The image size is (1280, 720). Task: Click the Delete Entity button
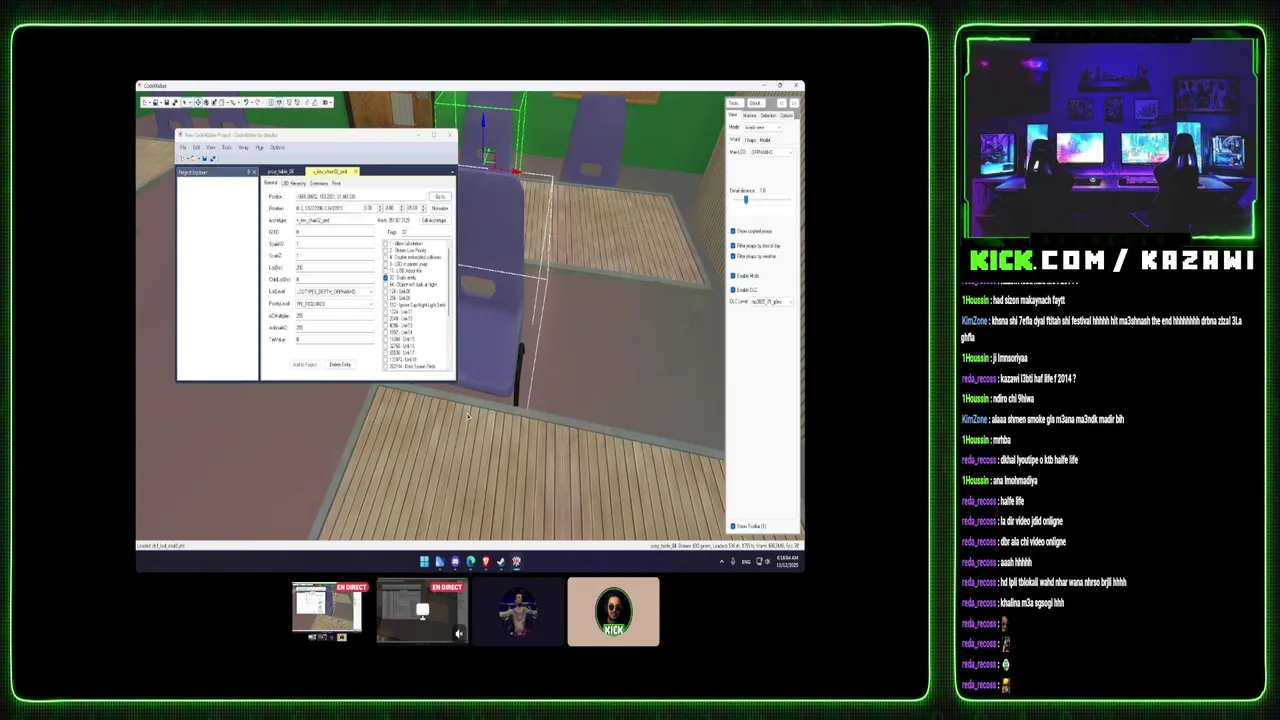click(340, 364)
